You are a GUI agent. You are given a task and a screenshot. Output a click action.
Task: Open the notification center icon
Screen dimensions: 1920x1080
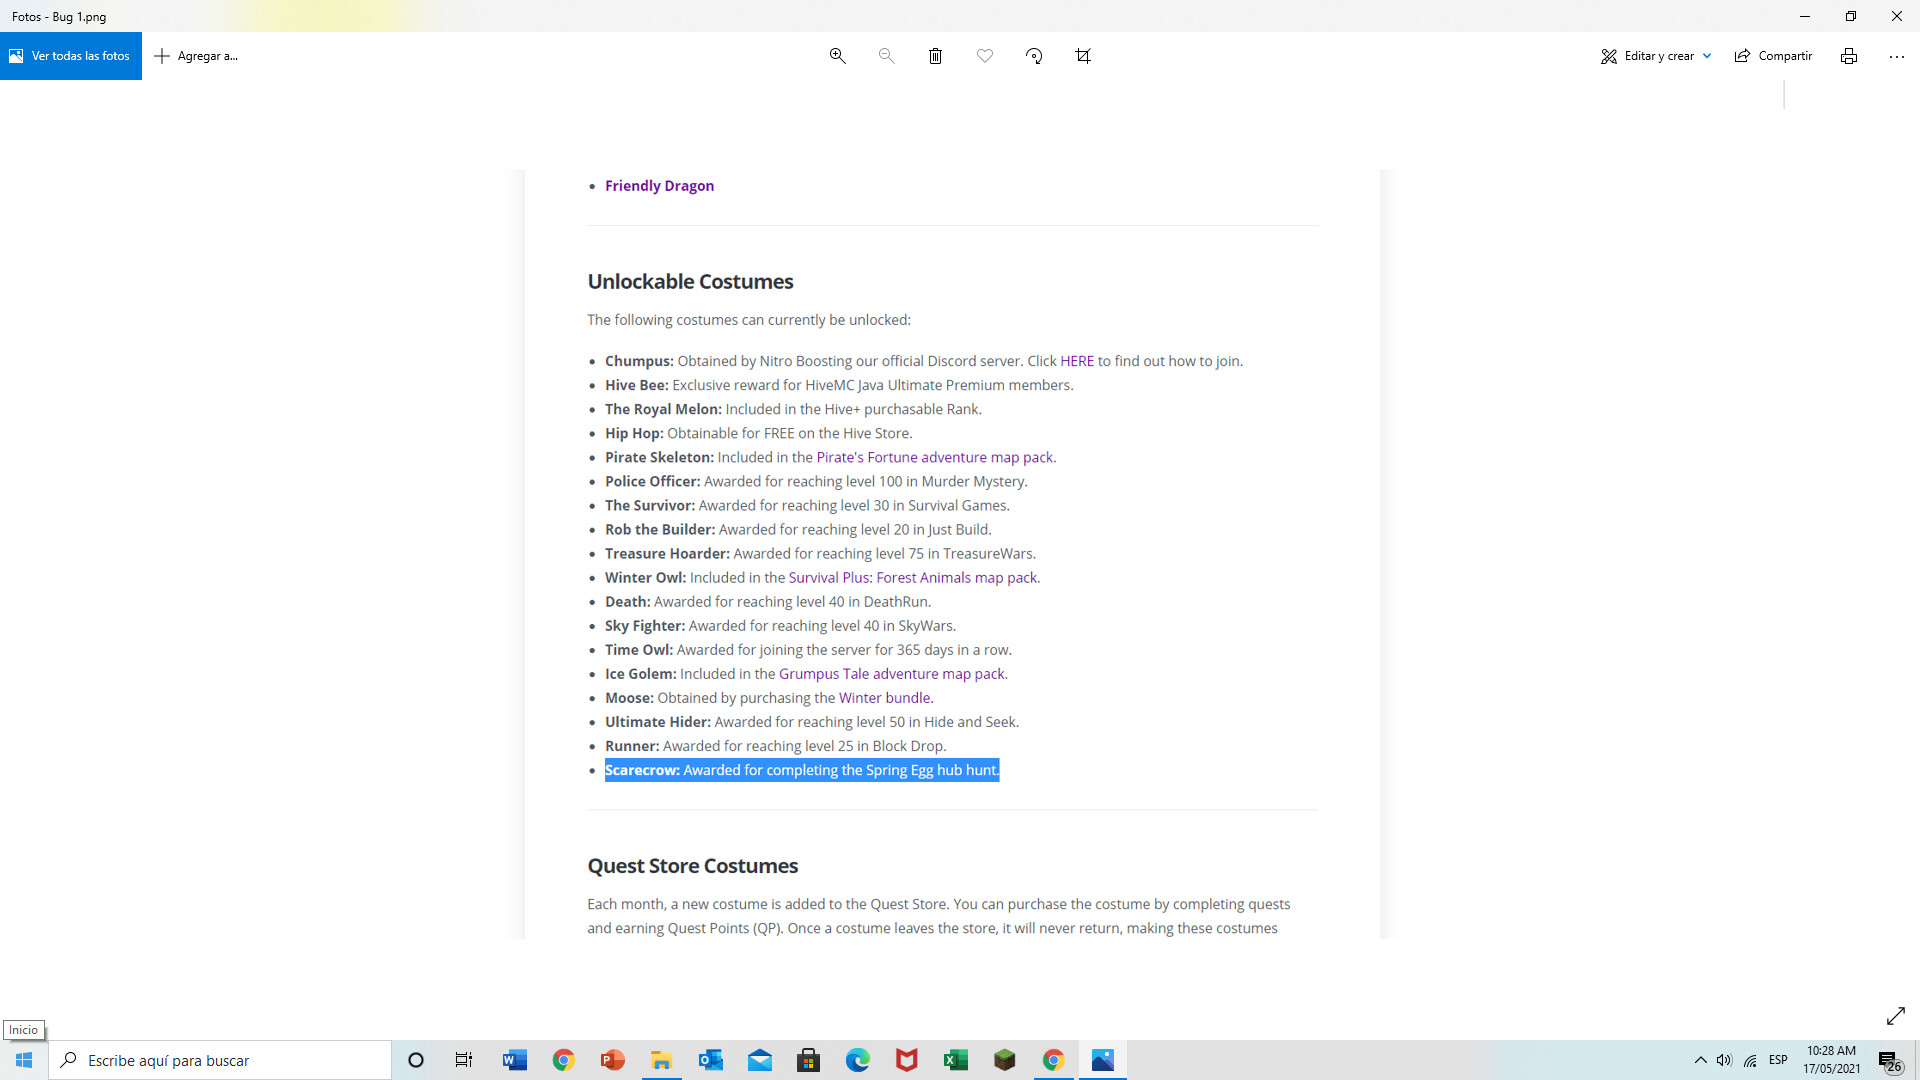point(1889,1061)
